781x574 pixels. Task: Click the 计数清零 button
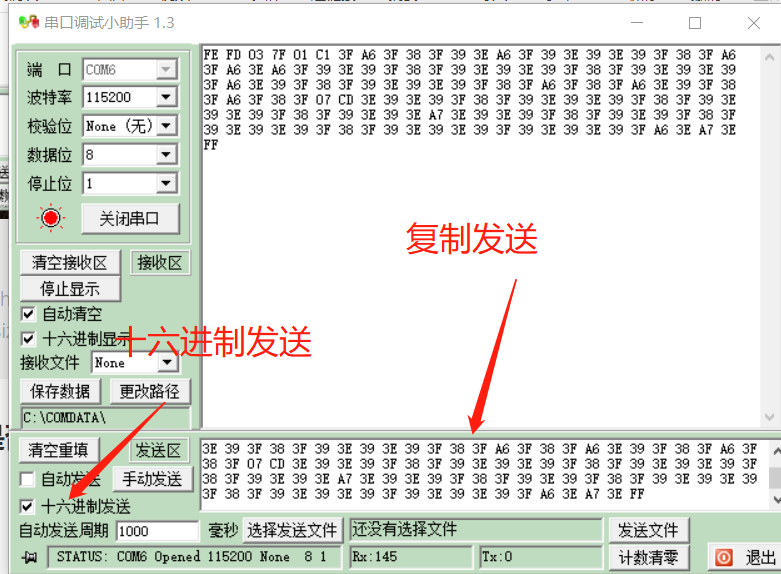pos(649,557)
